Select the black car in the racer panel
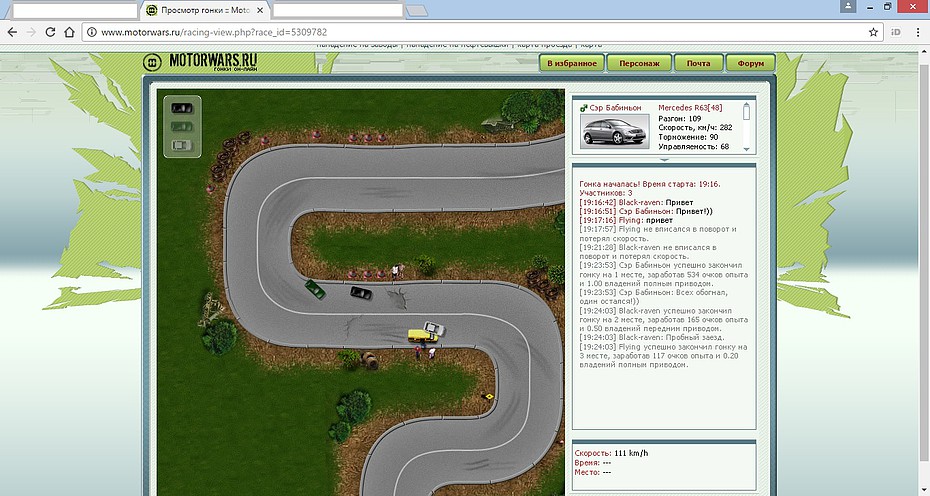The image size is (930, 496). pyautogui.click(x=181, y=109)
